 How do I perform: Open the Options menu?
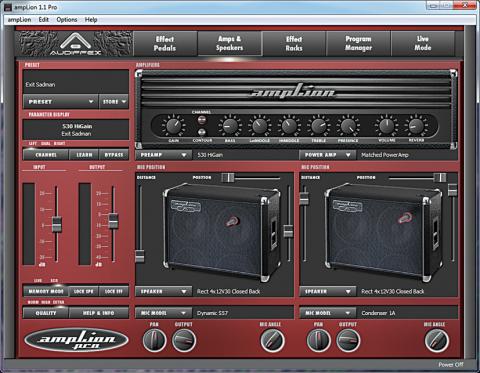point(67,20)
